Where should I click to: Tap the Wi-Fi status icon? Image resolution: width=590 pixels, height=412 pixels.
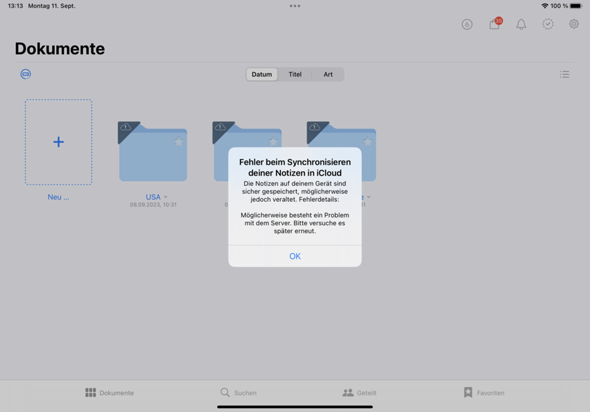tap(544, 6)
